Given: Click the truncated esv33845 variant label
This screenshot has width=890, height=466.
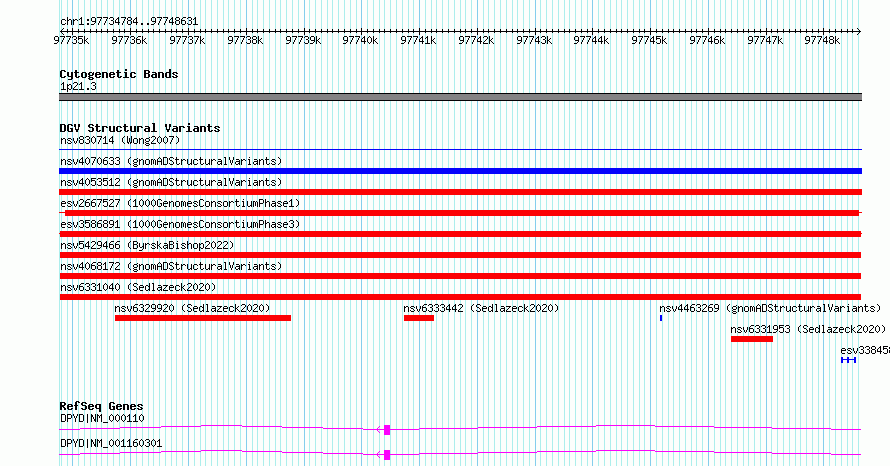Looking at the screenshot, I should tap(865, 350).
